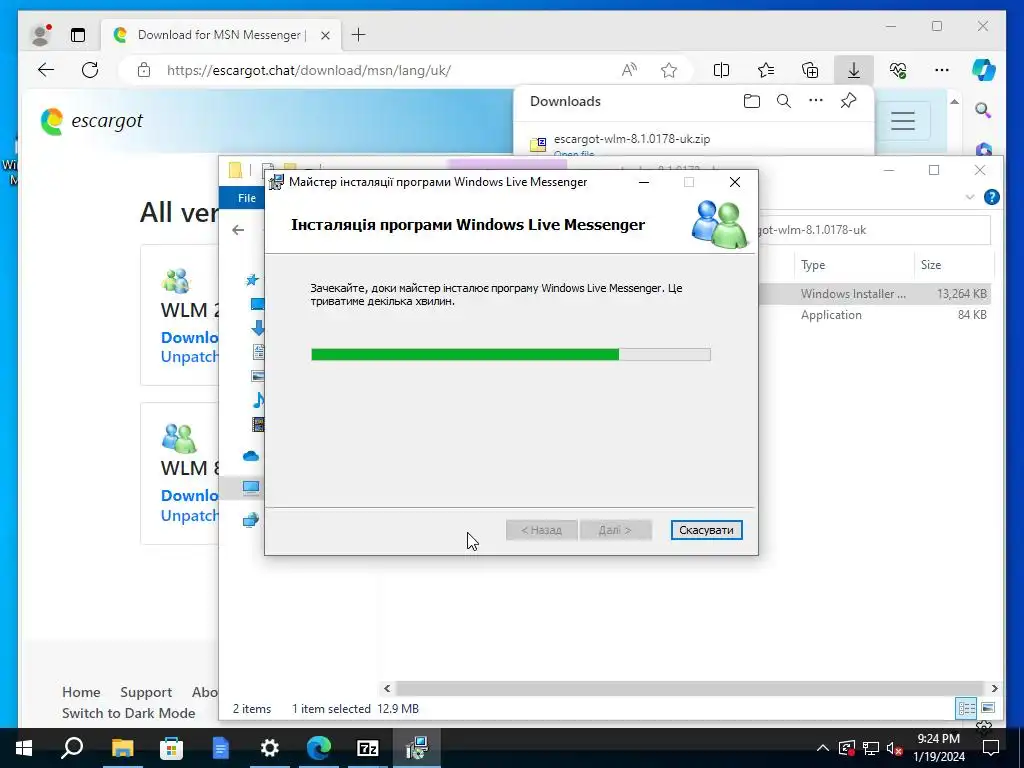This screenshot has width=1024, height=768.
Task: Search downloads in the Downloads panel
Action: tap(784, 101)
